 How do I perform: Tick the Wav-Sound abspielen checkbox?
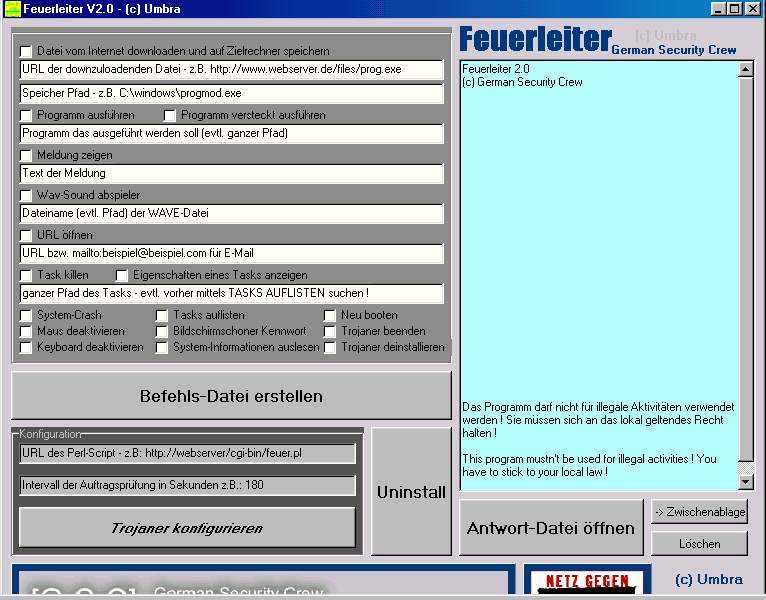tap(26, 195)
